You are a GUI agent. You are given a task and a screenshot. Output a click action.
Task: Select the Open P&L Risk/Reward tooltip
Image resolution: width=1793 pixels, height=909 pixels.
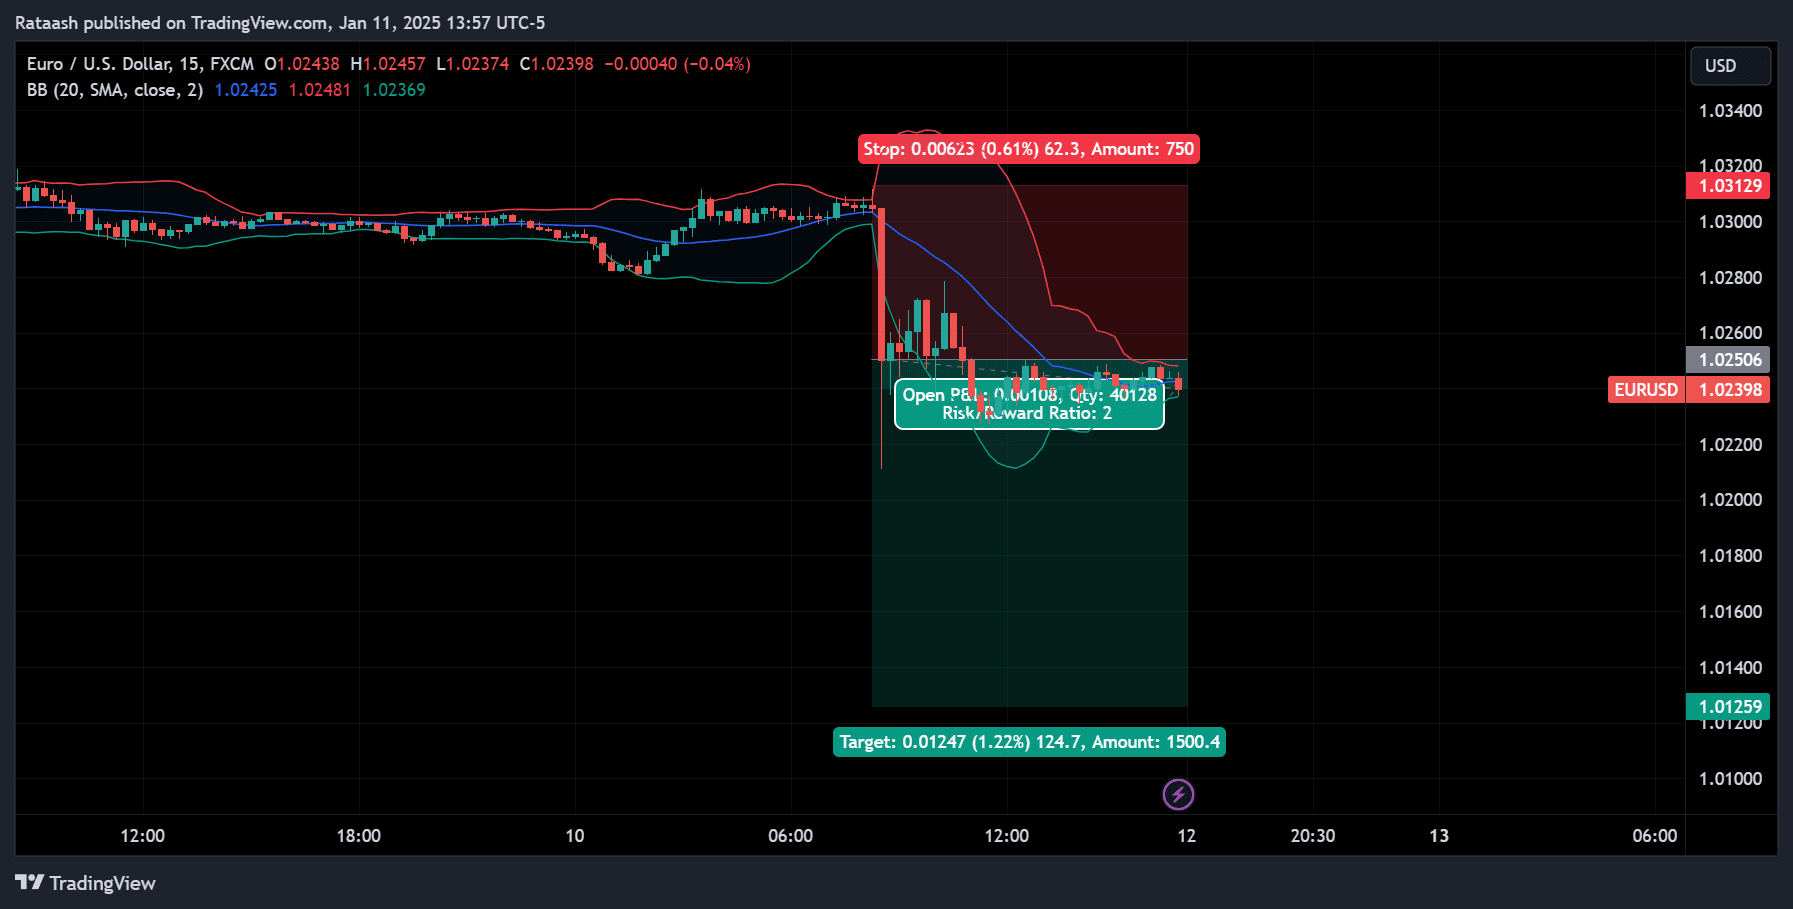click(1028, 404)
